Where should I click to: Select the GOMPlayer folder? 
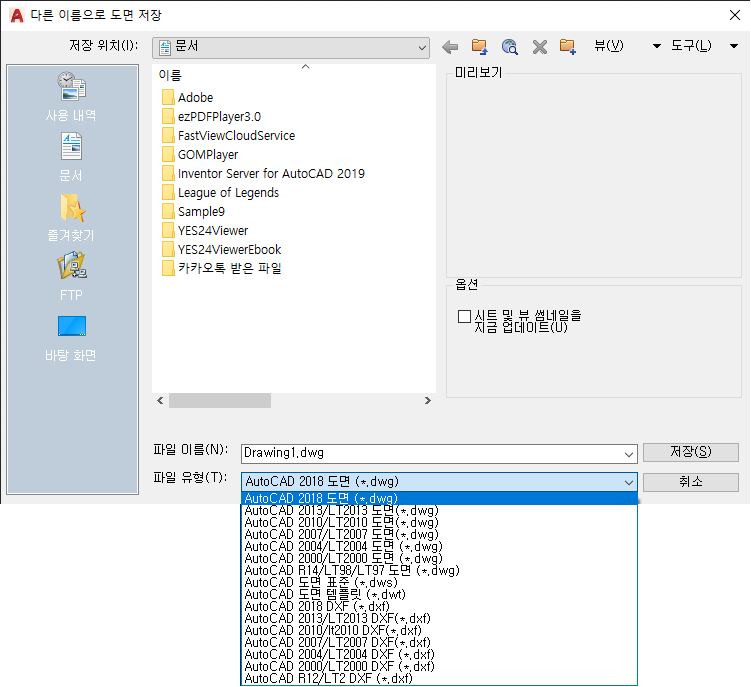[200, 154]
